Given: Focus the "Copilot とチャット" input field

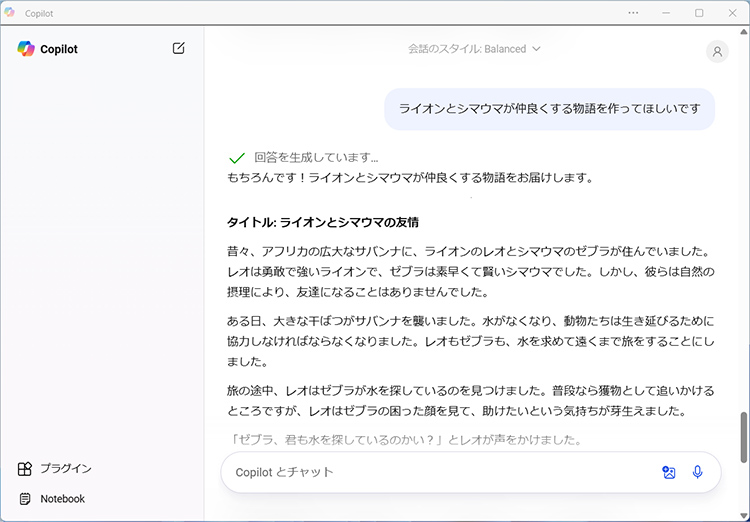Looking at the screenshot, I should pyautogui.click(x=440, y=472).
